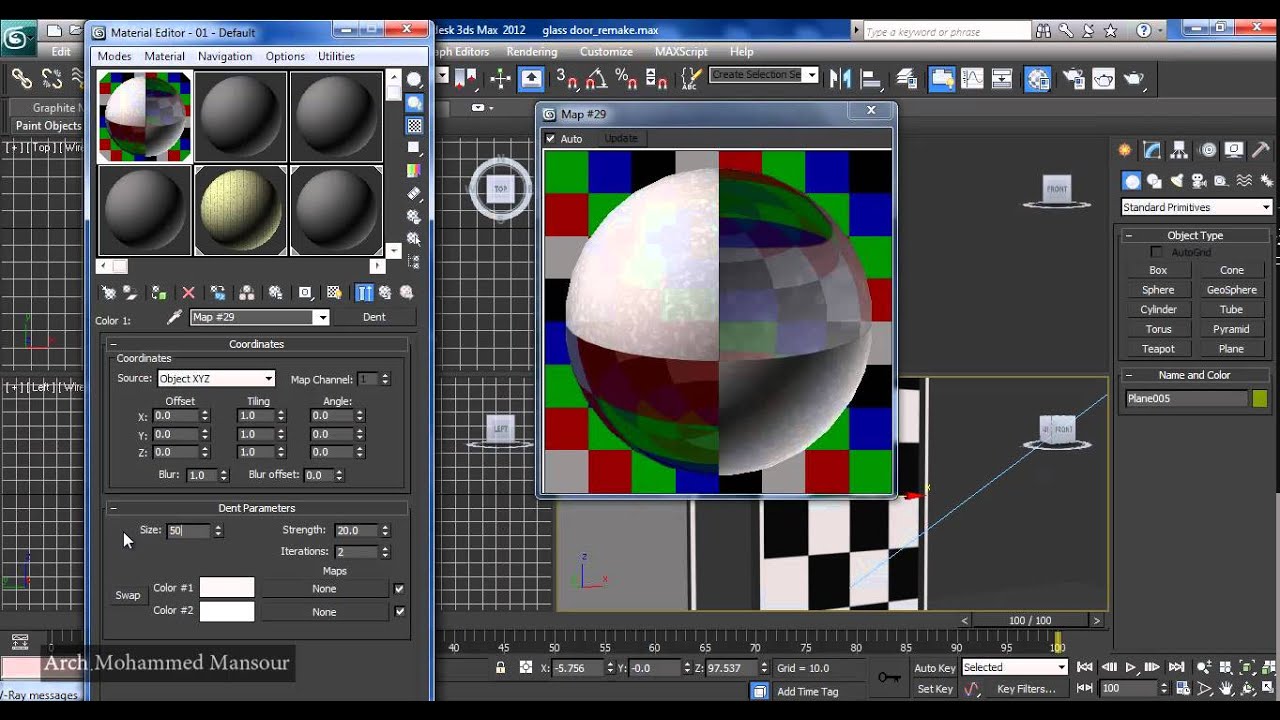Screen dimensions: 1280x720
Task: Open the Modify panel icon
Action: [1152, 150]
